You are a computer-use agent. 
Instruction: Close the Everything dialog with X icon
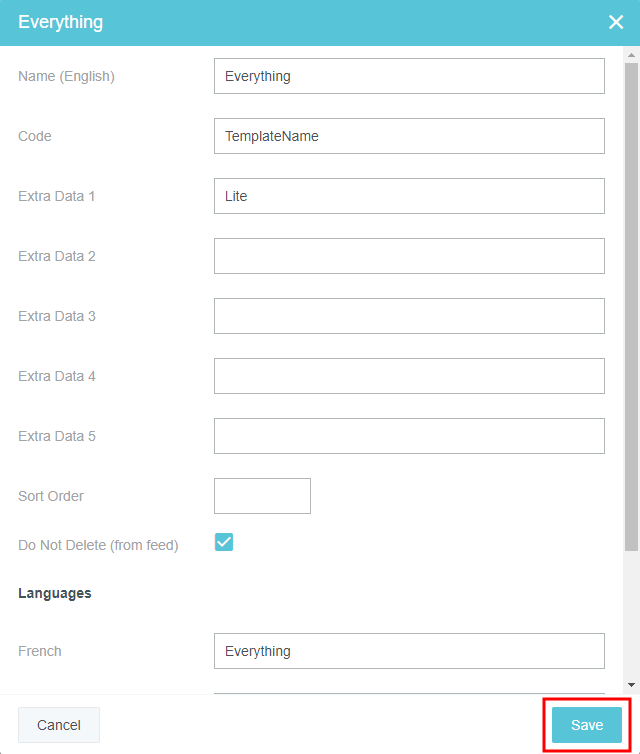[x=616, y=22]
